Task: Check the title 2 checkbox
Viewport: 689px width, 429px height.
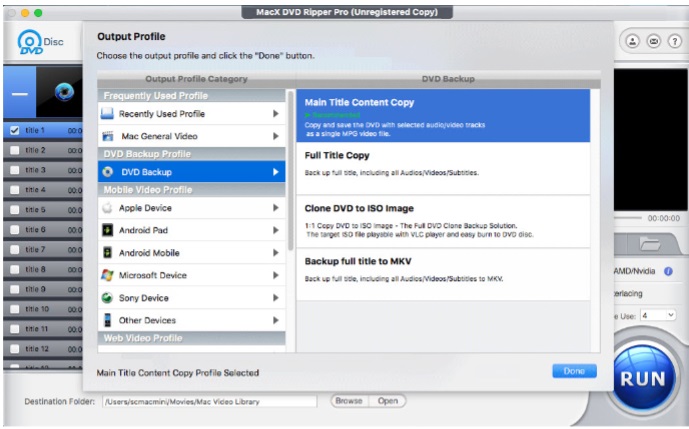Action: 15,150
